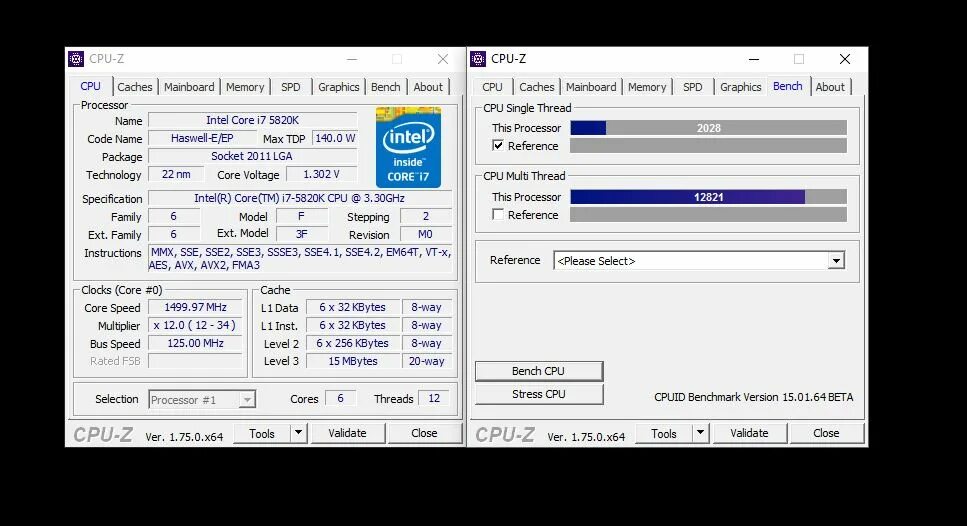Viewport: 967px width, 526px height.
Task: Click Validate in left window
Action: point(347,433)
